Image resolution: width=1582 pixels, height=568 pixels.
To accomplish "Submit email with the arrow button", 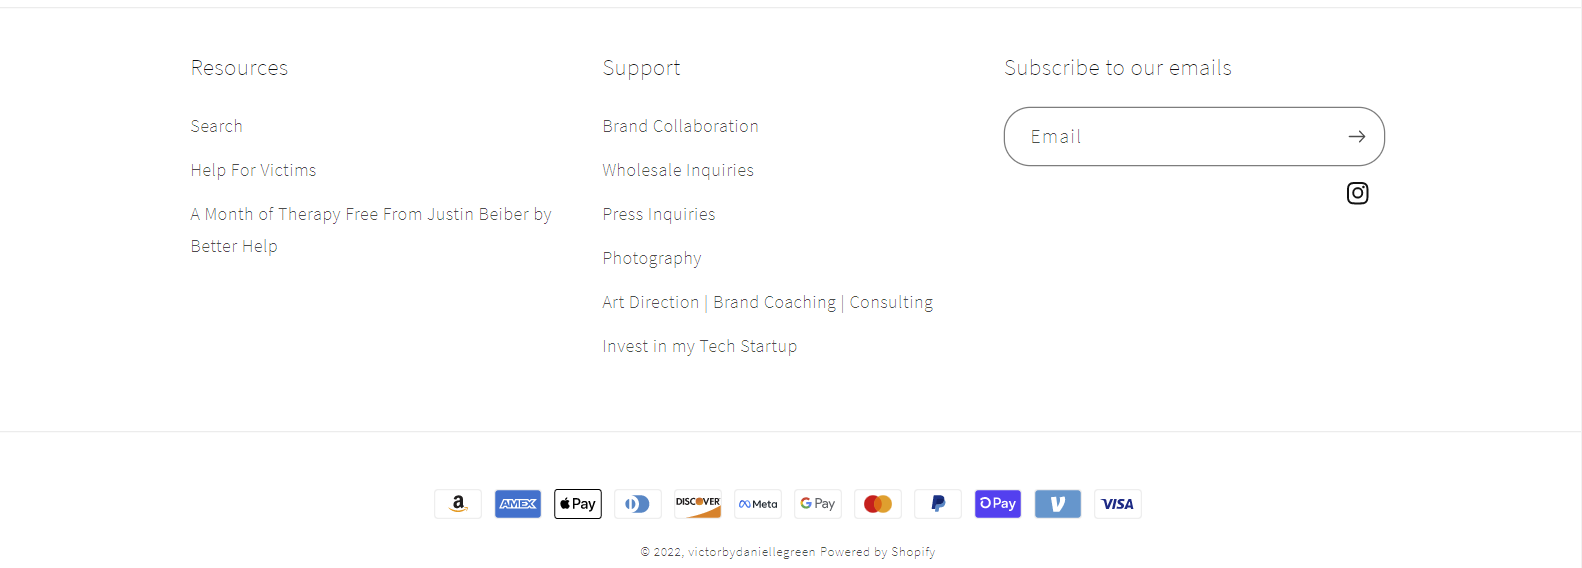I will coord(1356,137).
